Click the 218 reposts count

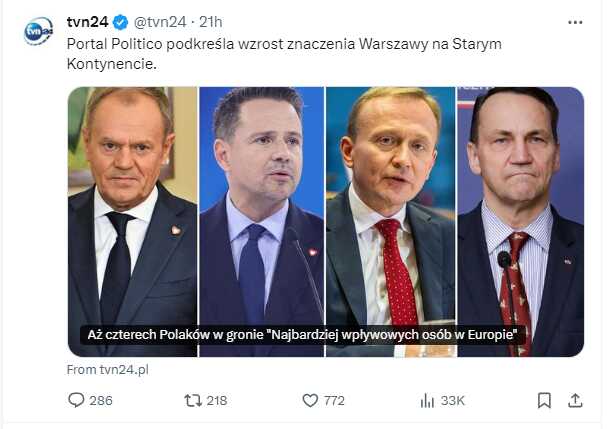(x=217, y=400)
